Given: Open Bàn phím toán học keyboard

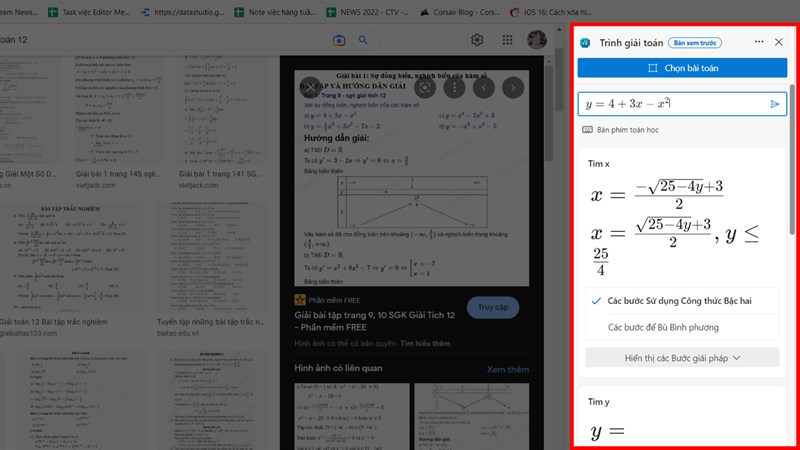Looking at the screenshot, I should 620,130.
